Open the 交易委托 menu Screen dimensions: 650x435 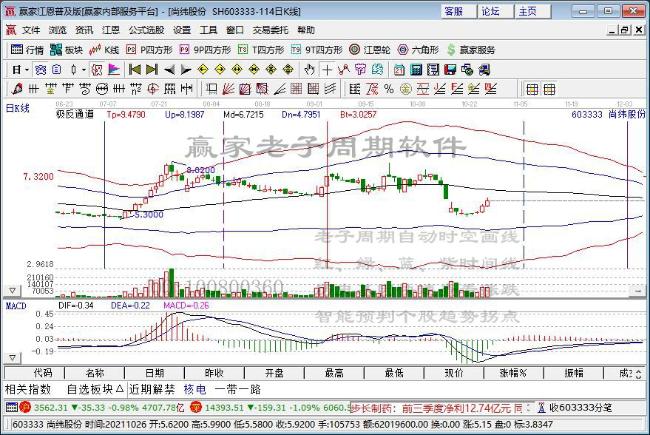pyautogui.click(x=271, y=30)
